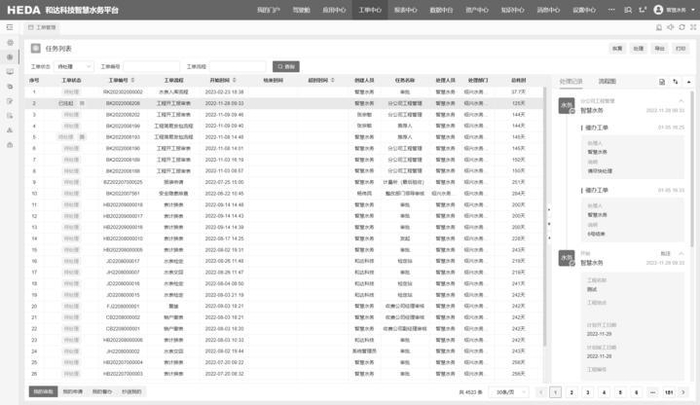Viewport: 700px width, 405px height.
Task: Click the copy-pages icon in left sidebar
Action: (10, 87)
